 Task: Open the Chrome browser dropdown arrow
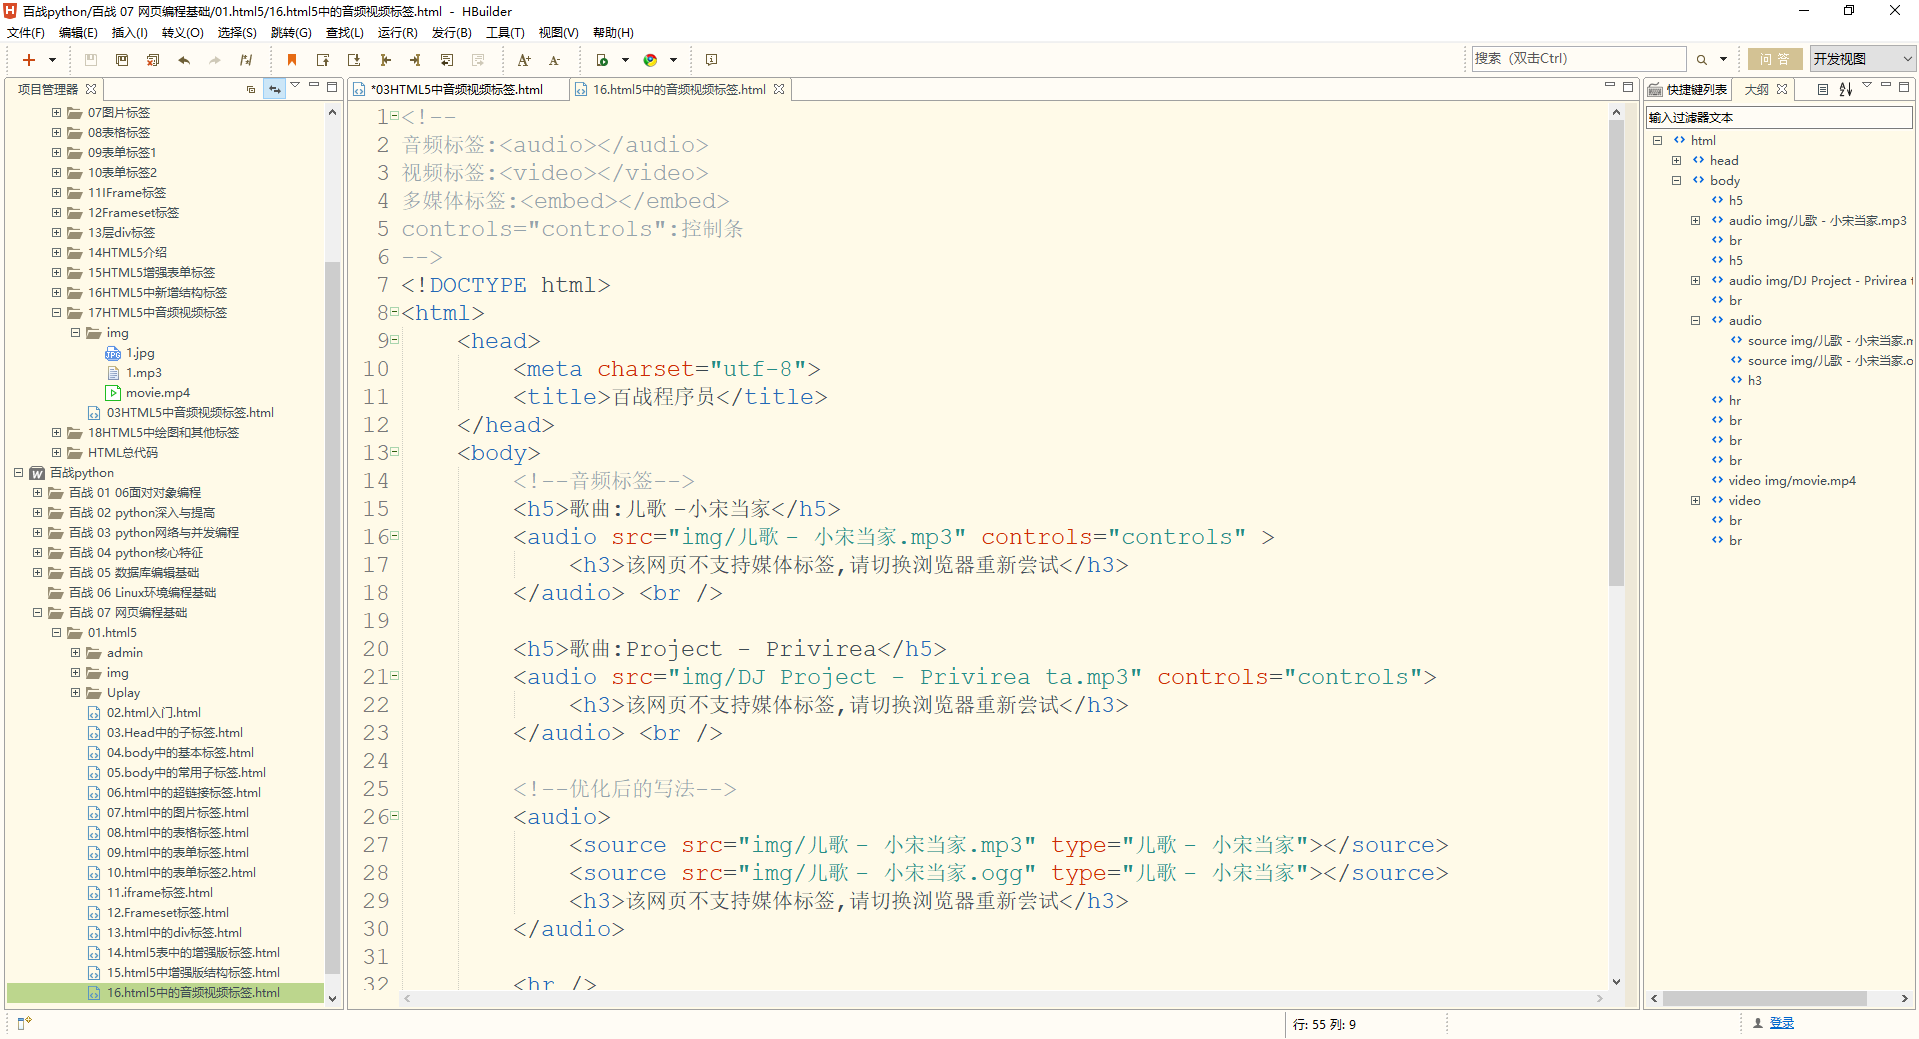[x=673, y=60]
